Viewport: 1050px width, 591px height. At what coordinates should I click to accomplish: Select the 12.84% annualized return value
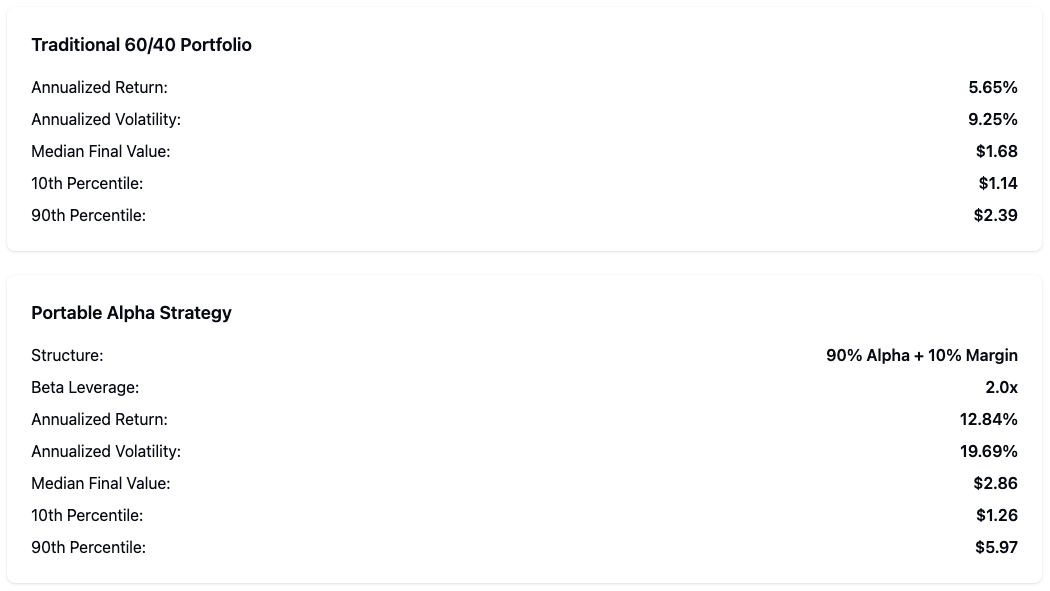pos(988,419)
